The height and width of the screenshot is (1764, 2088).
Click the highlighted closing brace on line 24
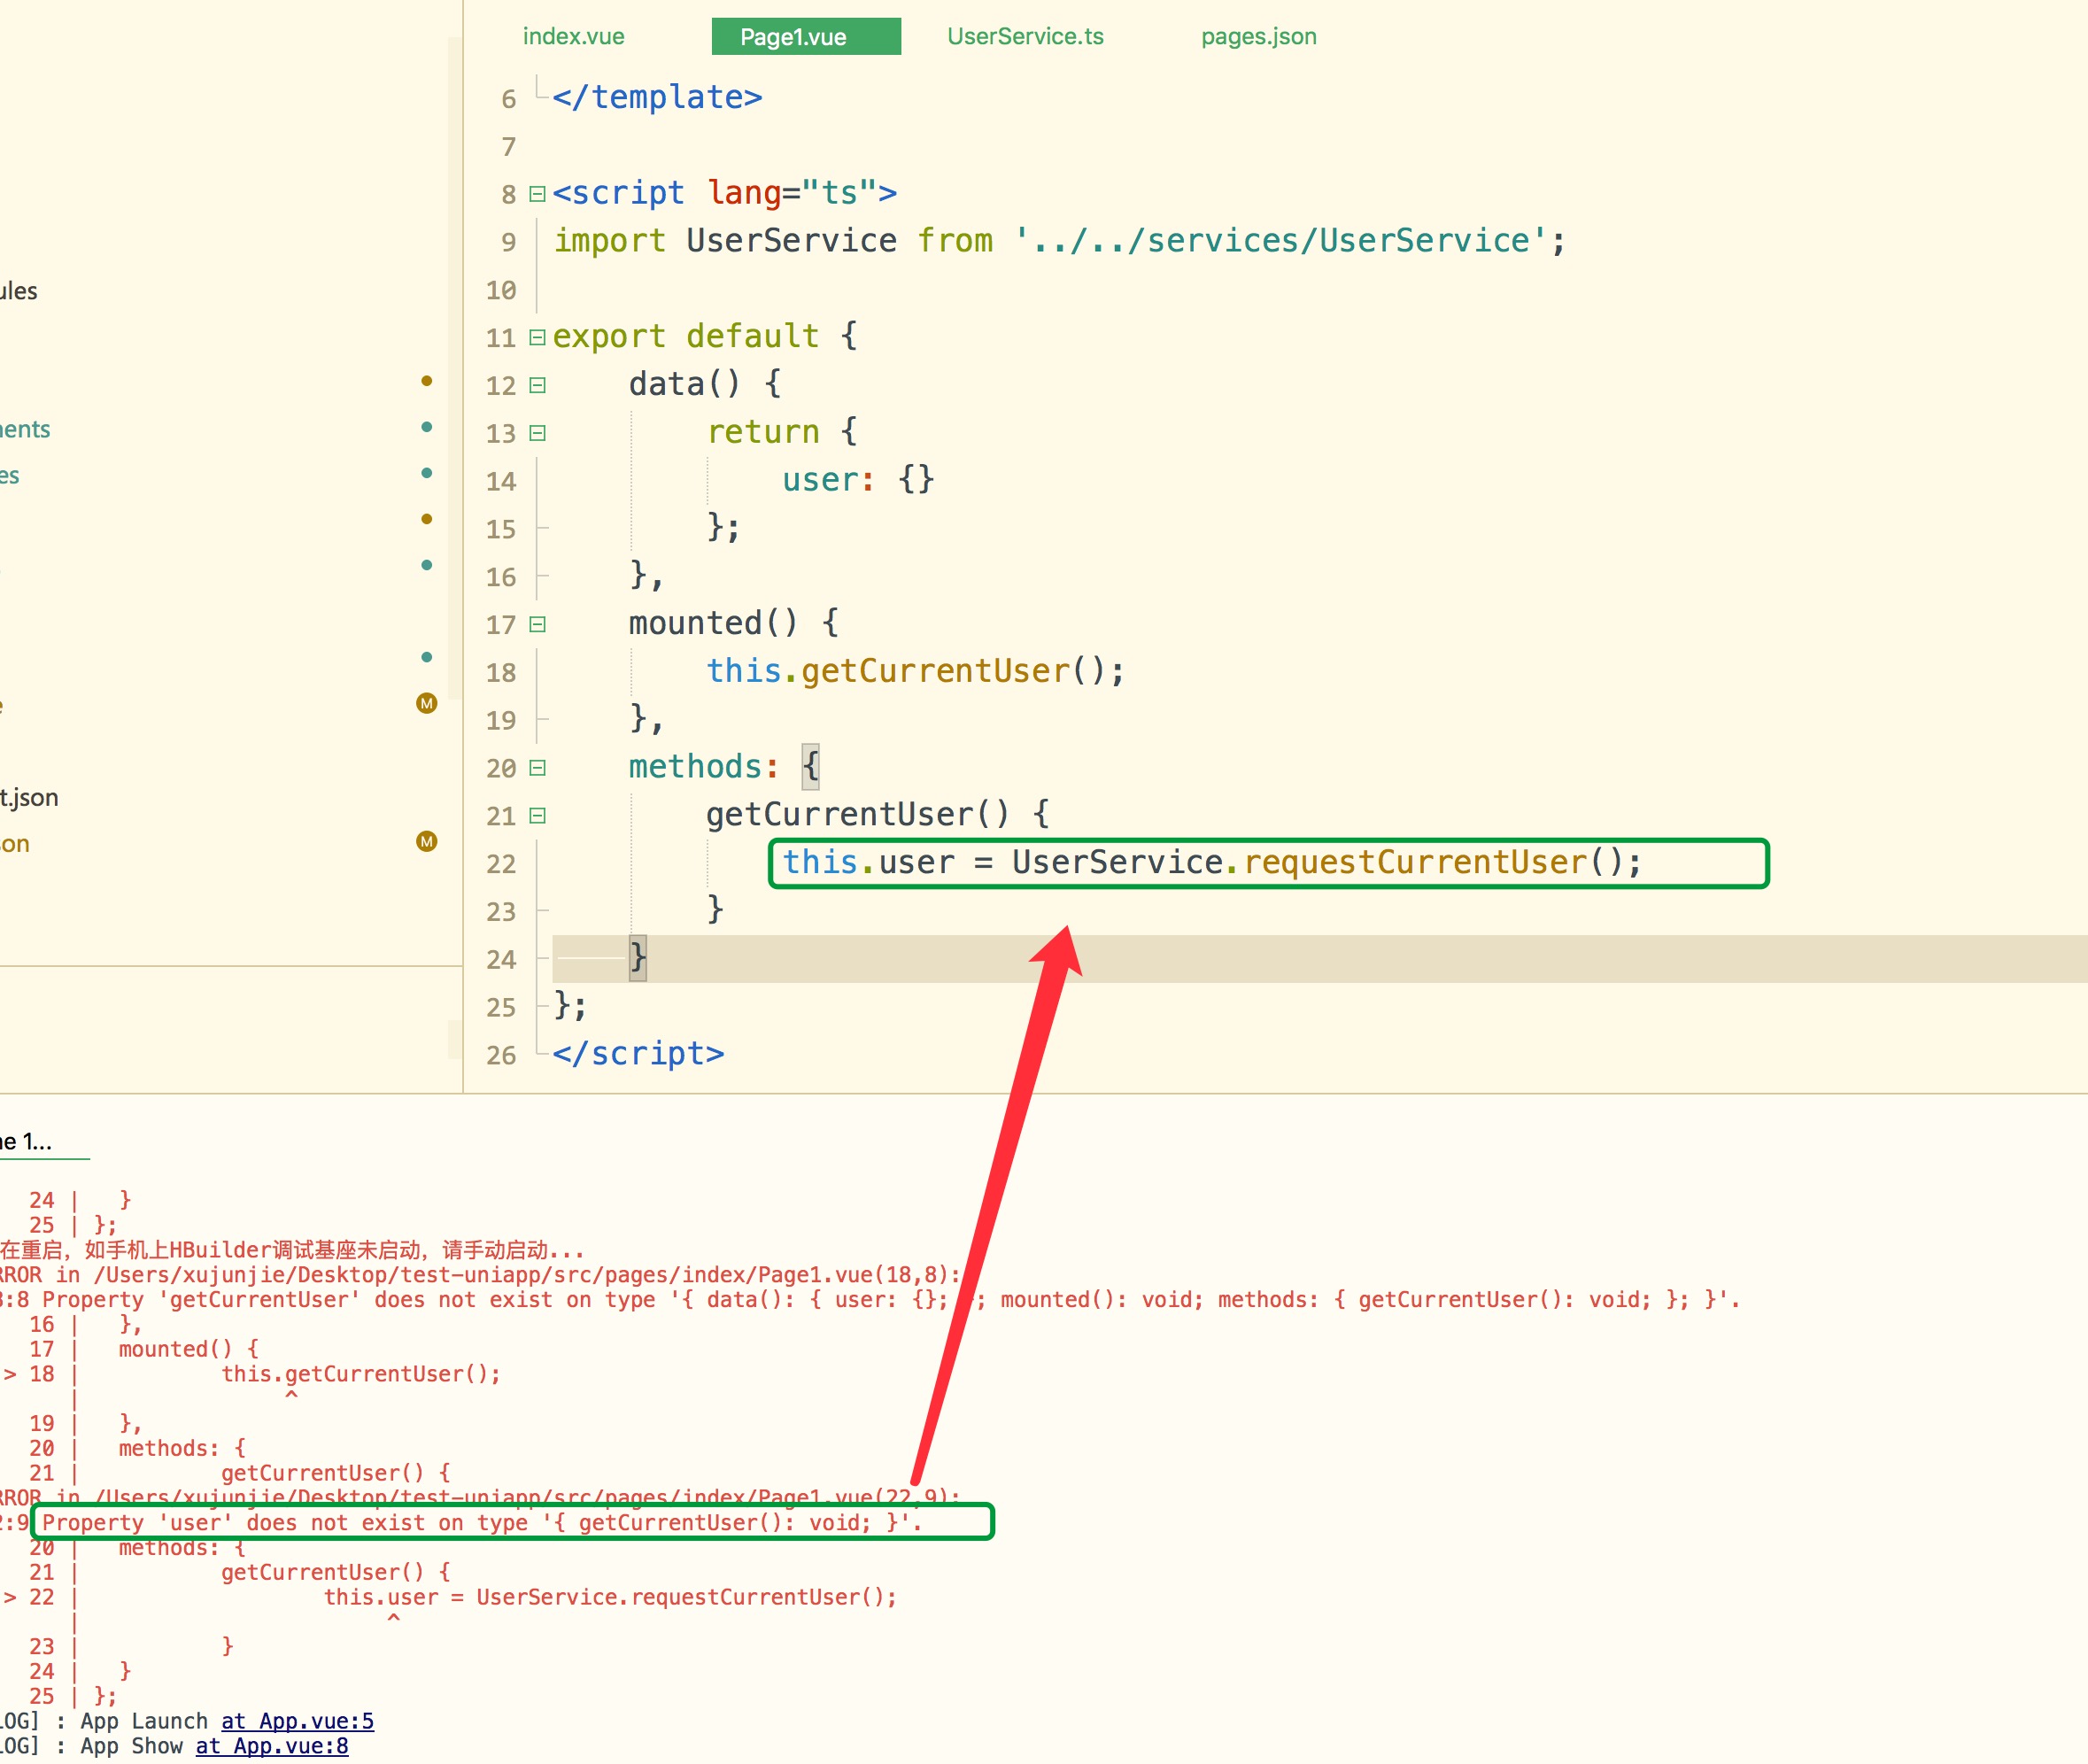637,958
